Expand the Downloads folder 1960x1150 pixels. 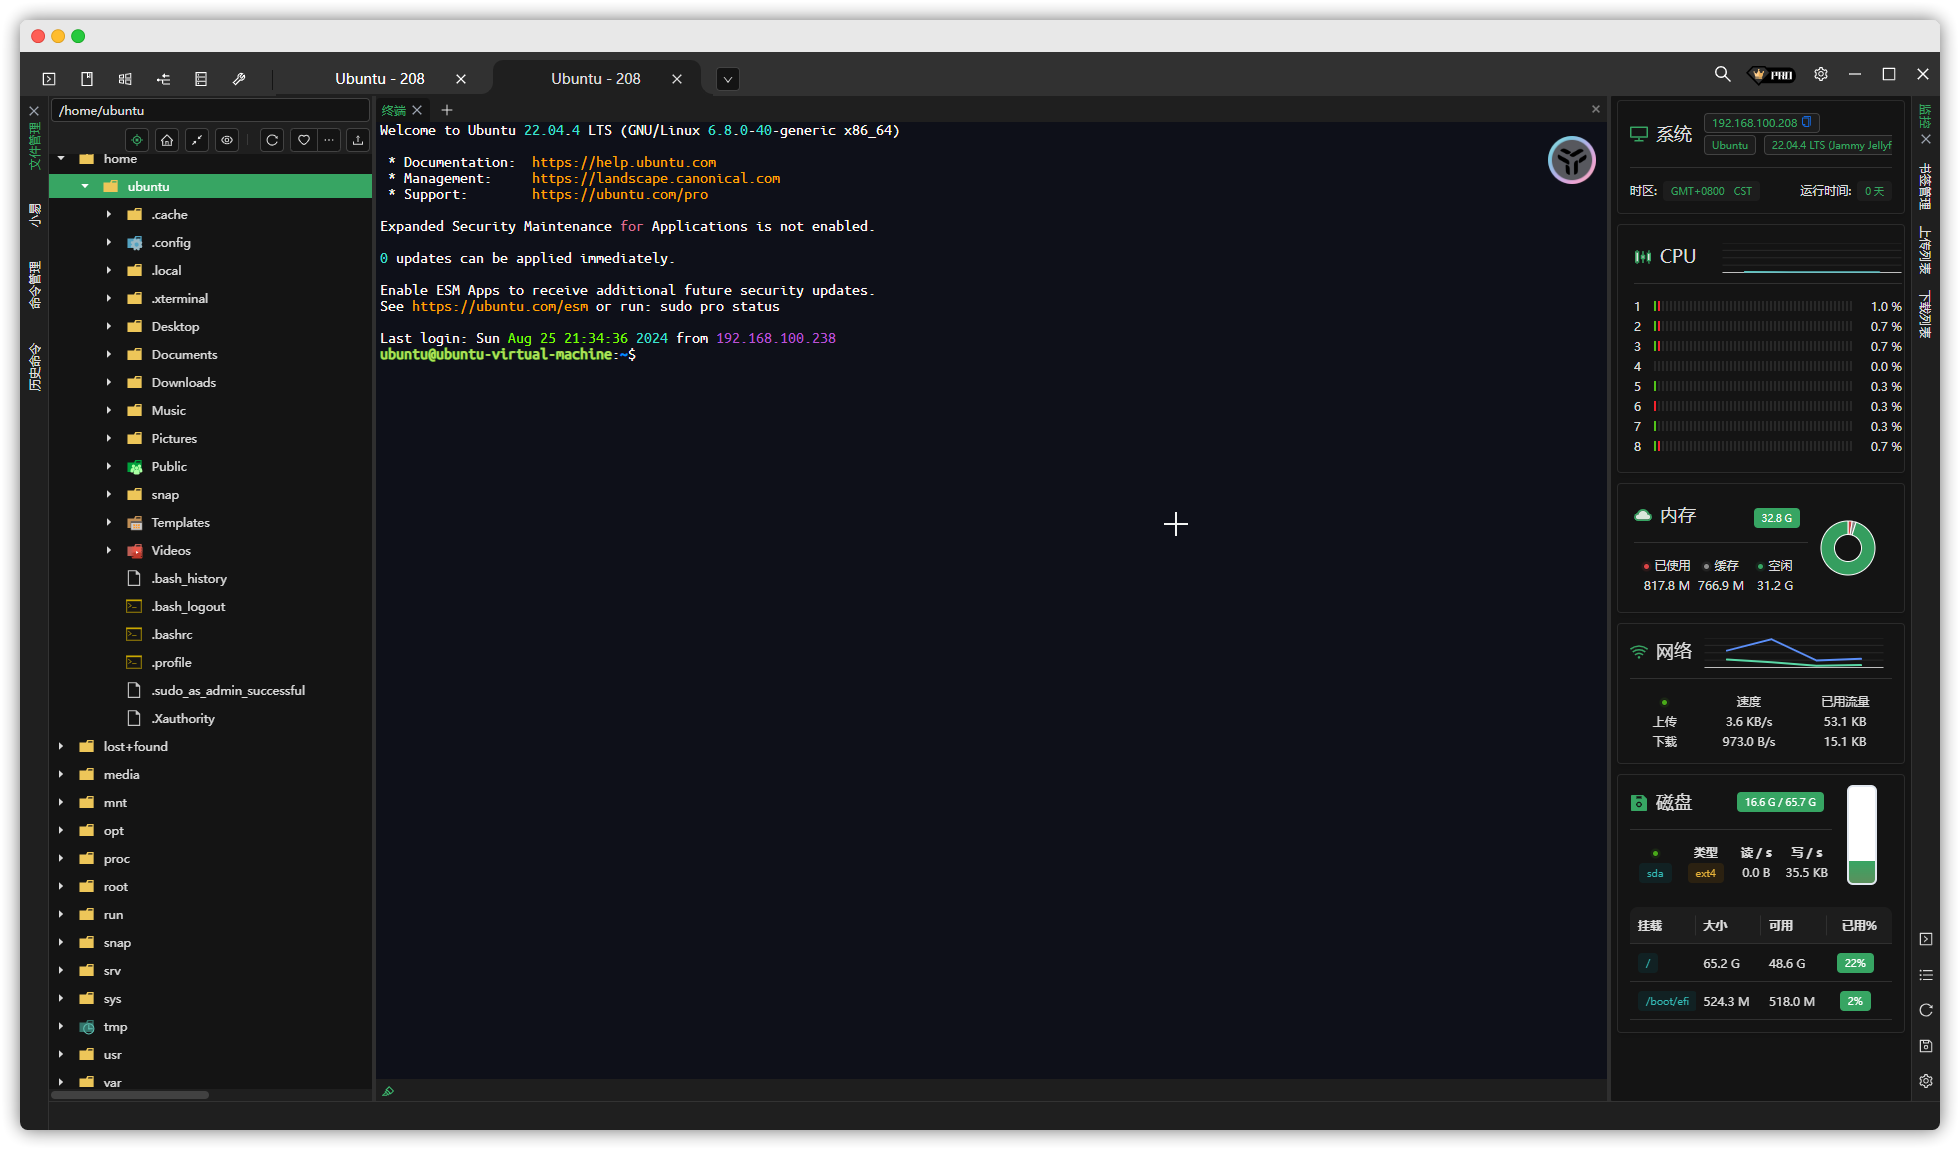click(x=109, y=382)
